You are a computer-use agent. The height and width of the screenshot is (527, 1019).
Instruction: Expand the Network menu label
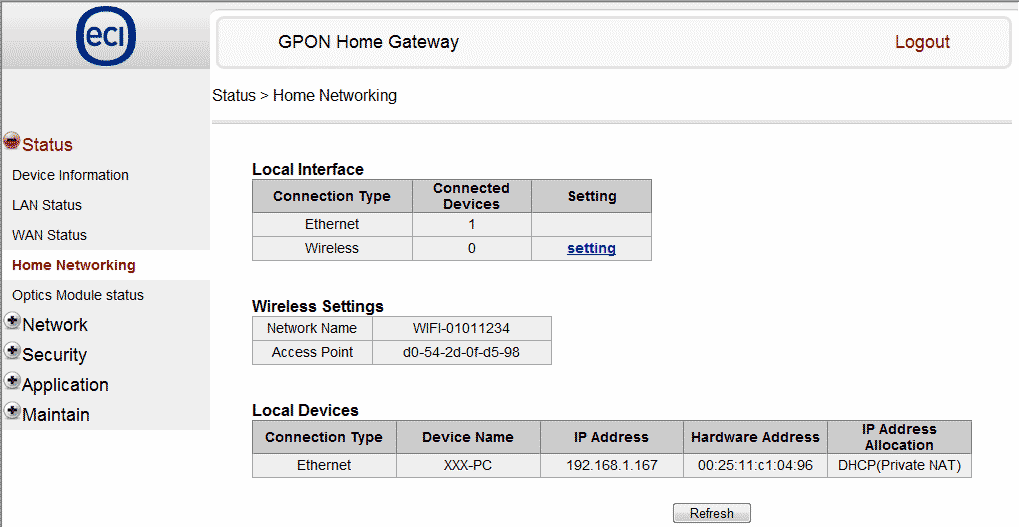[x=55, y=325]
